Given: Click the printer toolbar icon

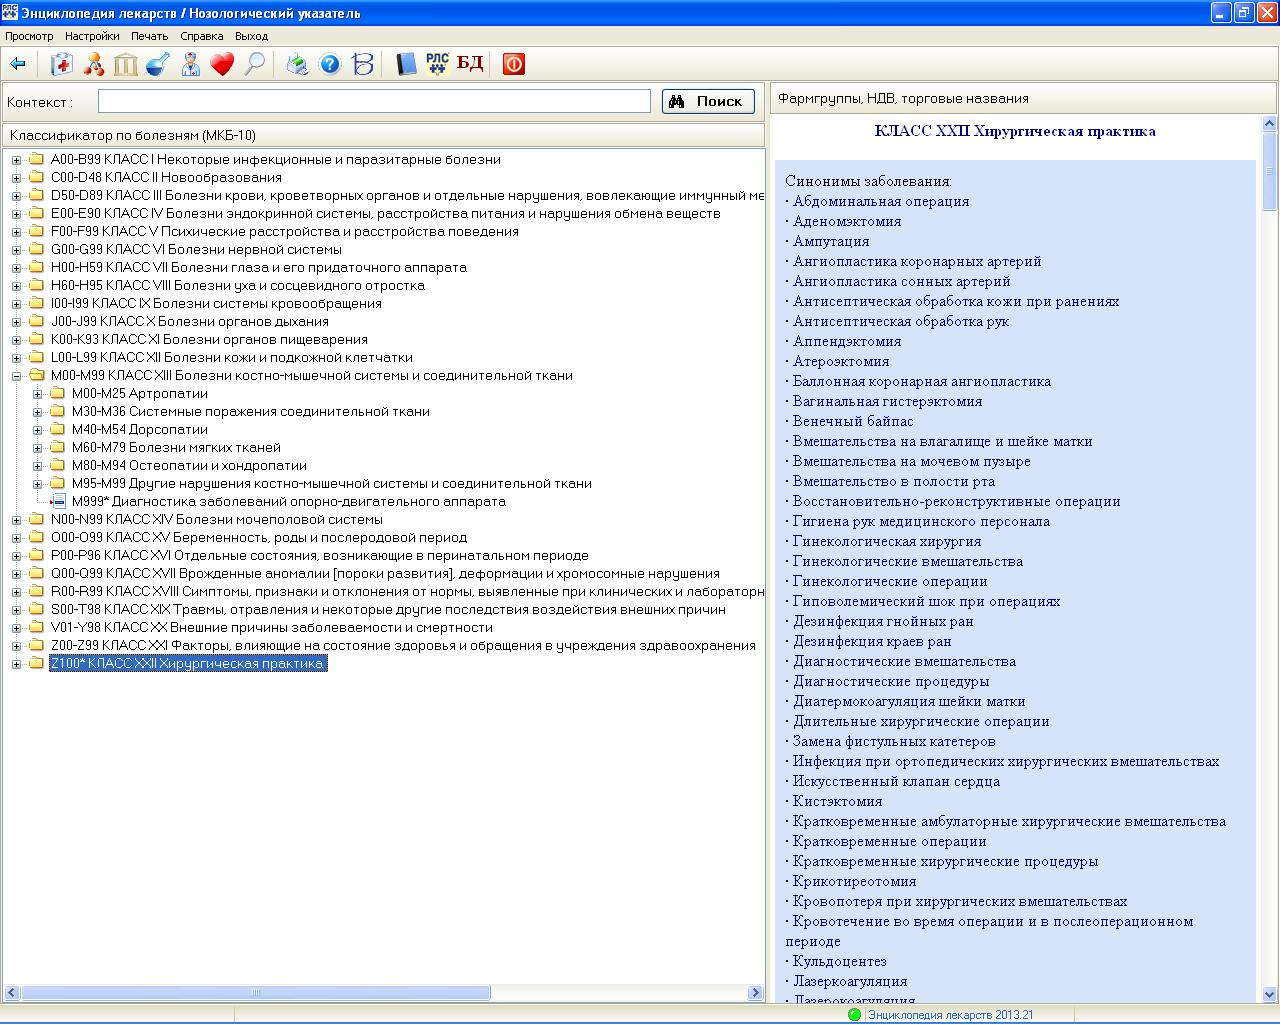Looking at the screenshot, I should click(297, 64).
